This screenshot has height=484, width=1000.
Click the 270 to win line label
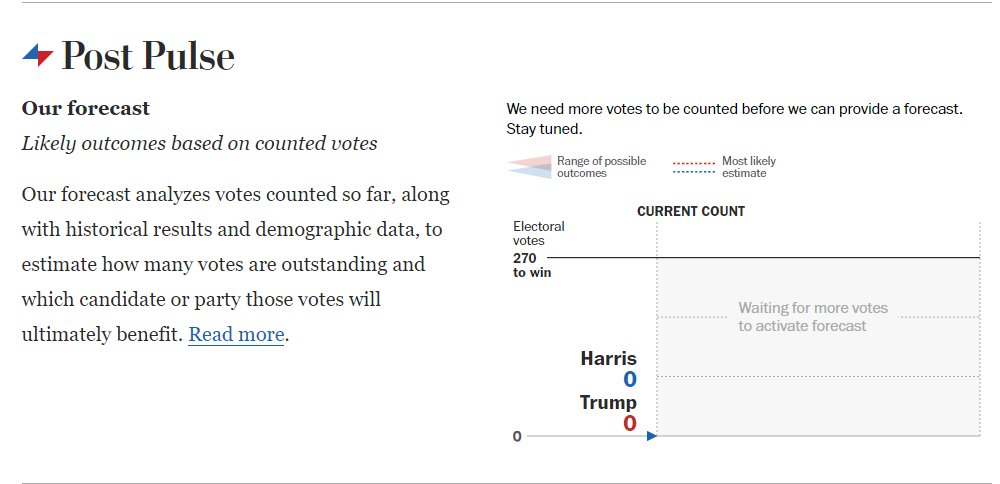(531, 265)
